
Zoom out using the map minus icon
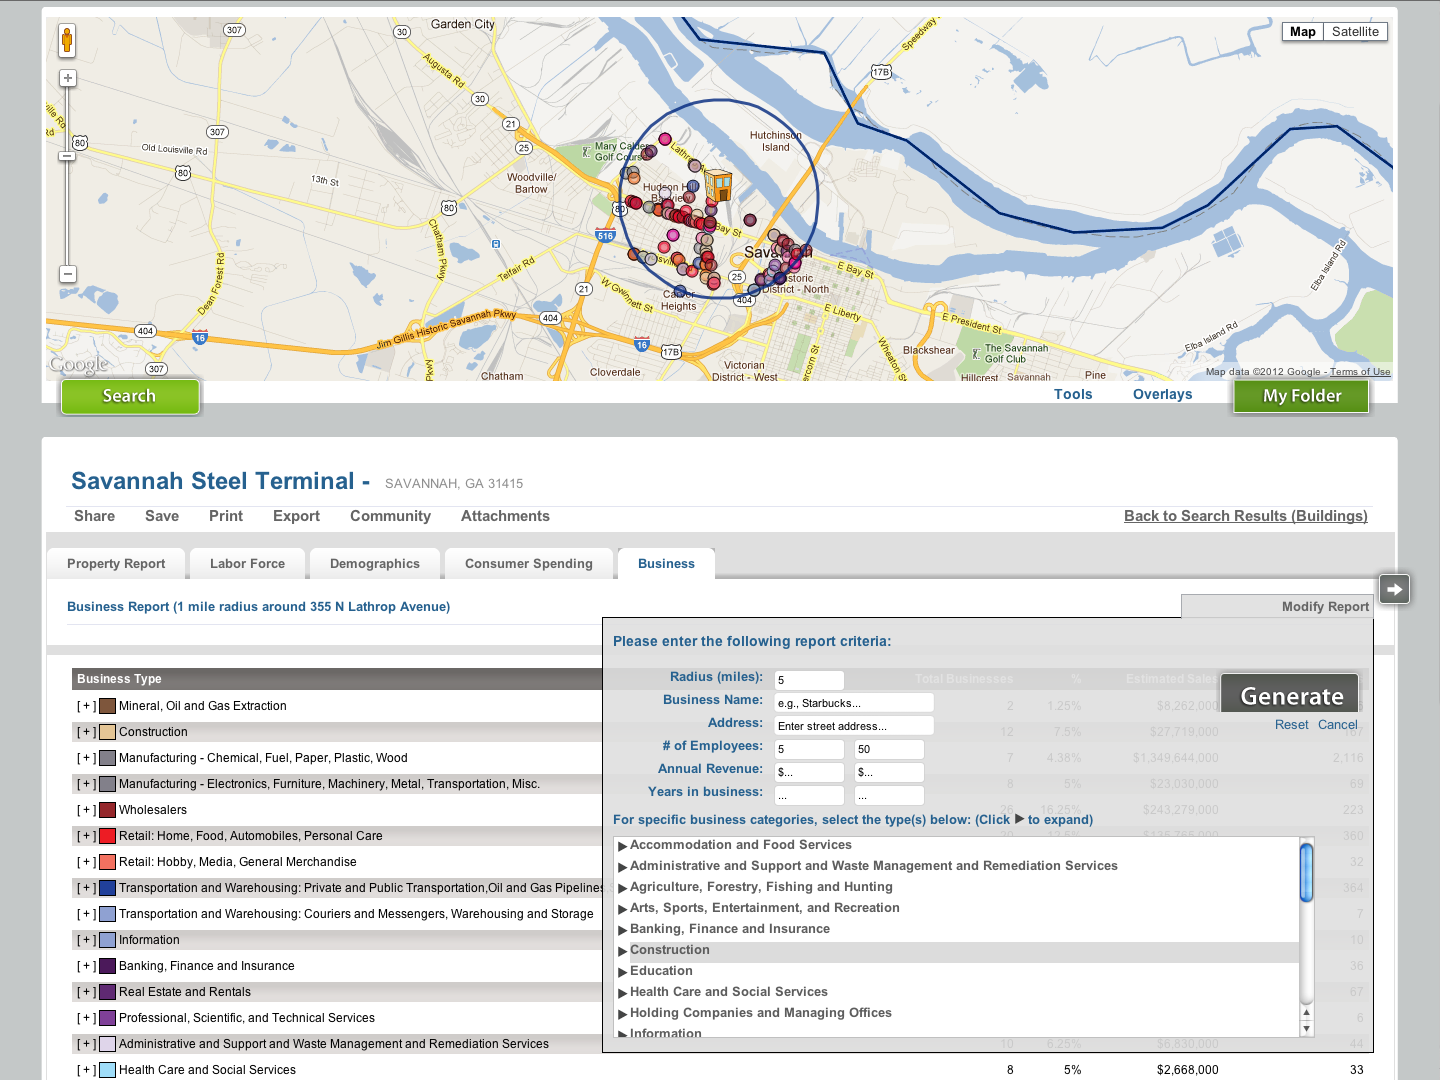point(66,275)
